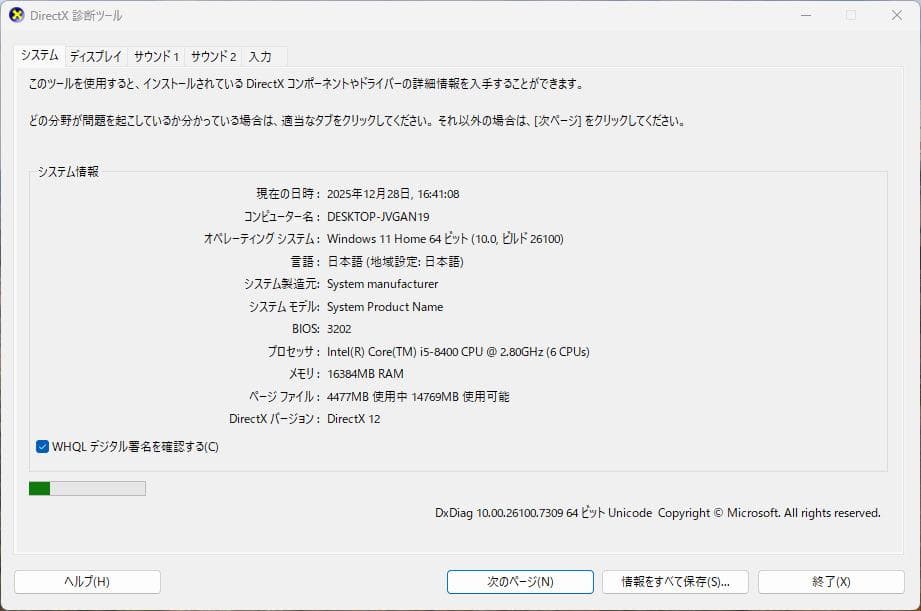Click the Windows 11 Home 64 ビット value
This screenshot has height=611, width=921.
coord(445,239)
